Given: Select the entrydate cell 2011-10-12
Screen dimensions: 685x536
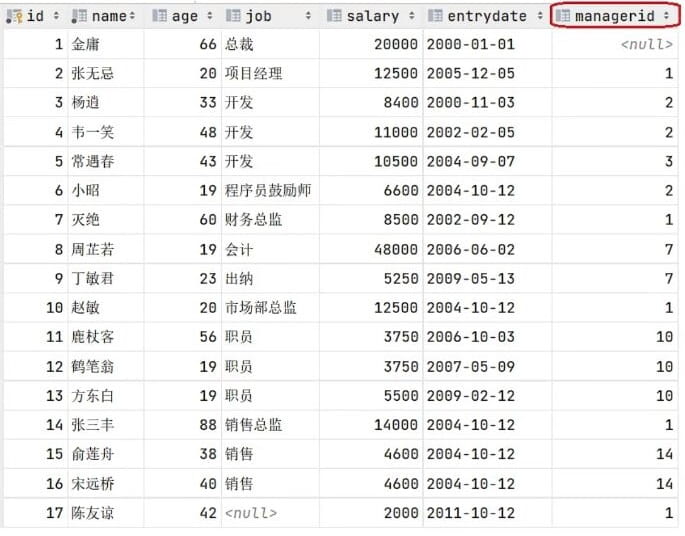Looking at the screenshot, I should pos(471,513).
